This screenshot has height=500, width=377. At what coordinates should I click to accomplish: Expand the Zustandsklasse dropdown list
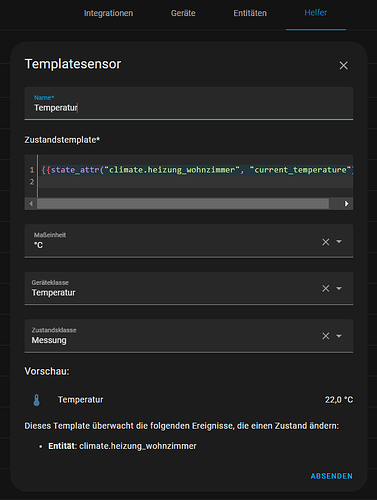[x=339, y=336]
